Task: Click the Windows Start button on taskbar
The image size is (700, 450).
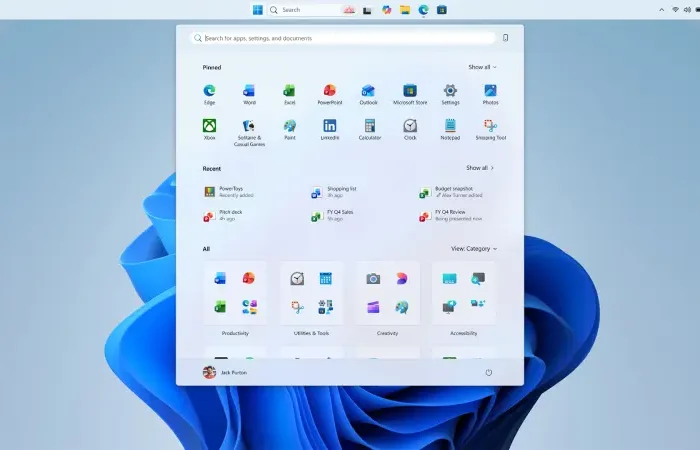Action: pyautogui.click(x=258, y=9)
